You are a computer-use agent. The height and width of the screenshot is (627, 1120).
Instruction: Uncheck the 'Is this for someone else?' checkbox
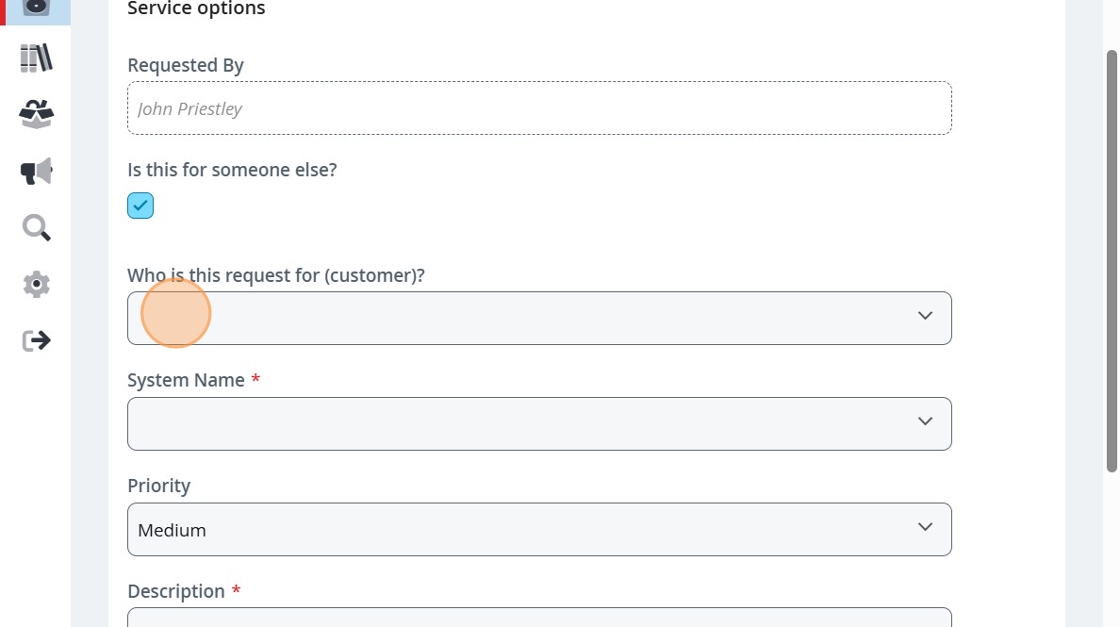click(140, 206)
